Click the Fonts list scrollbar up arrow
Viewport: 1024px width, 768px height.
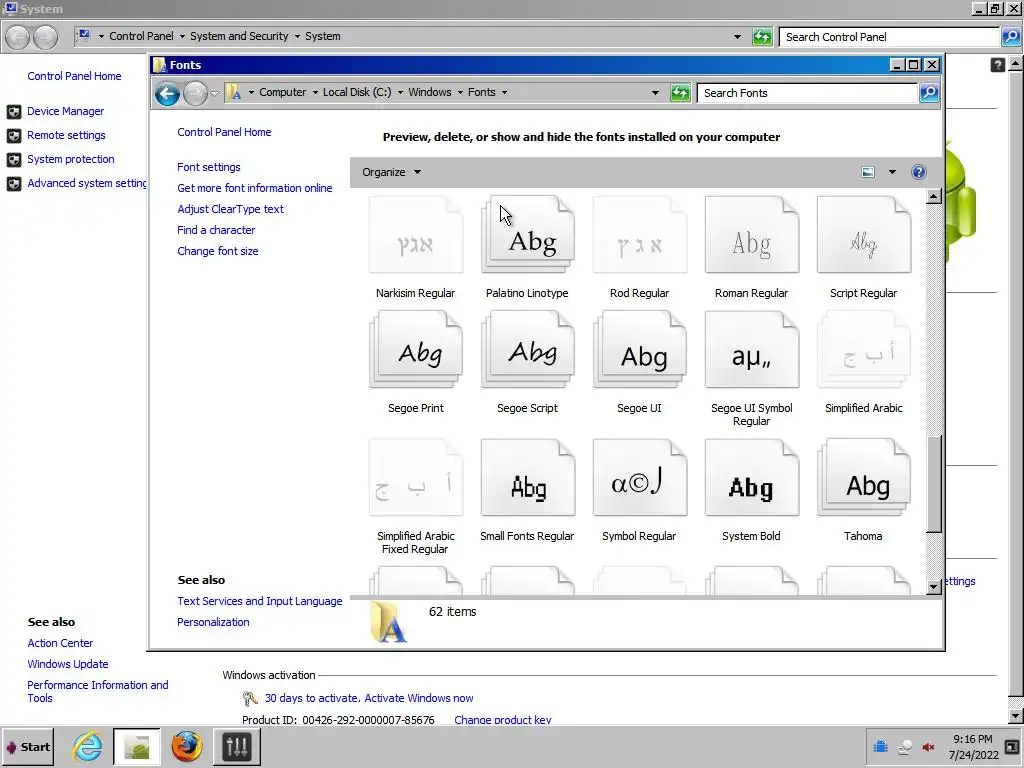[933, 196]
